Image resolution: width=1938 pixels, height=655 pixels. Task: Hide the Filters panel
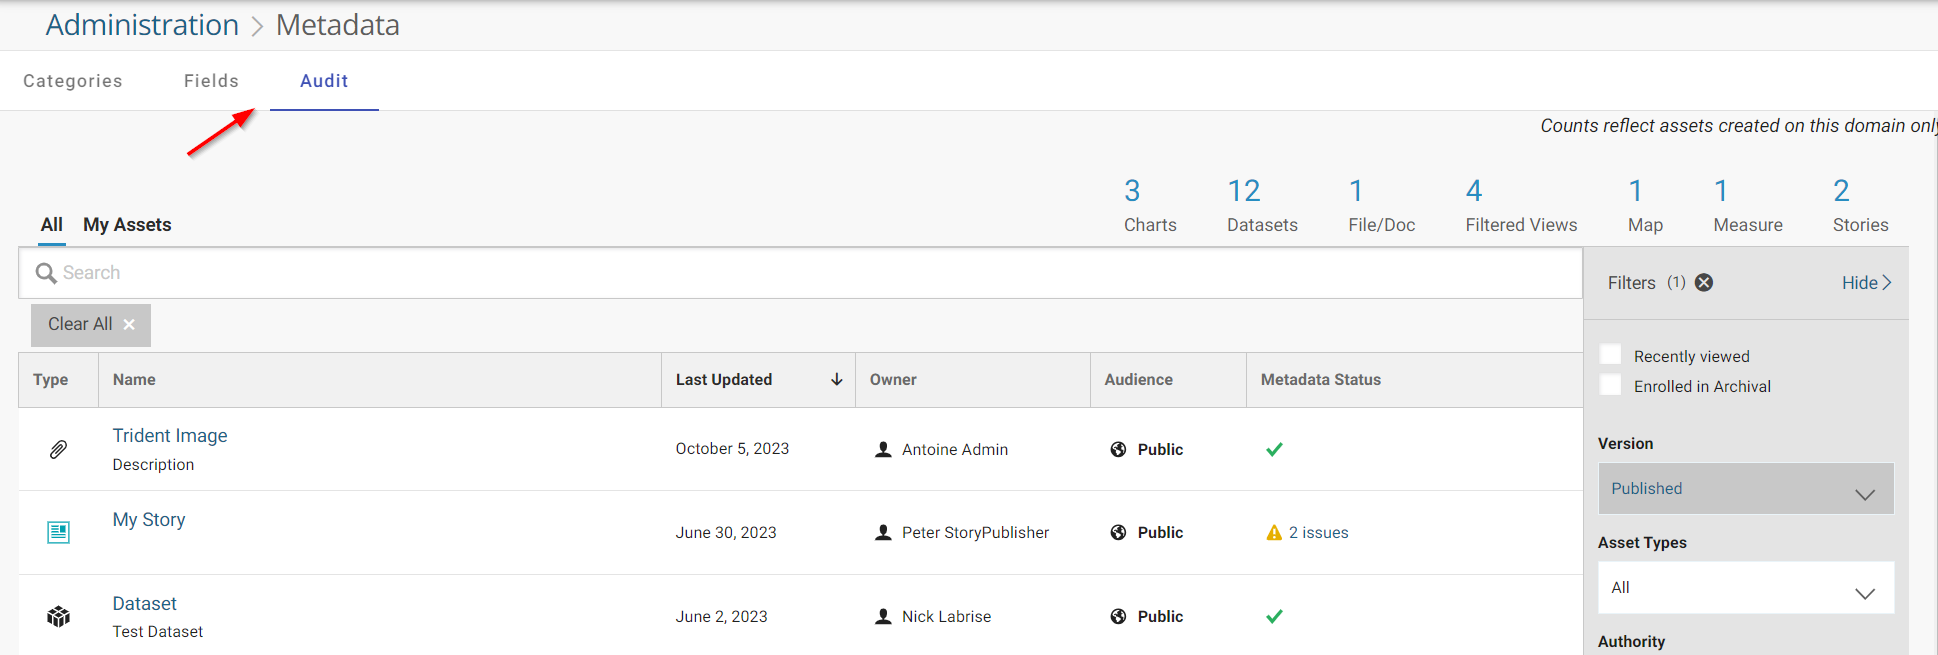(x=1867, y=283)
